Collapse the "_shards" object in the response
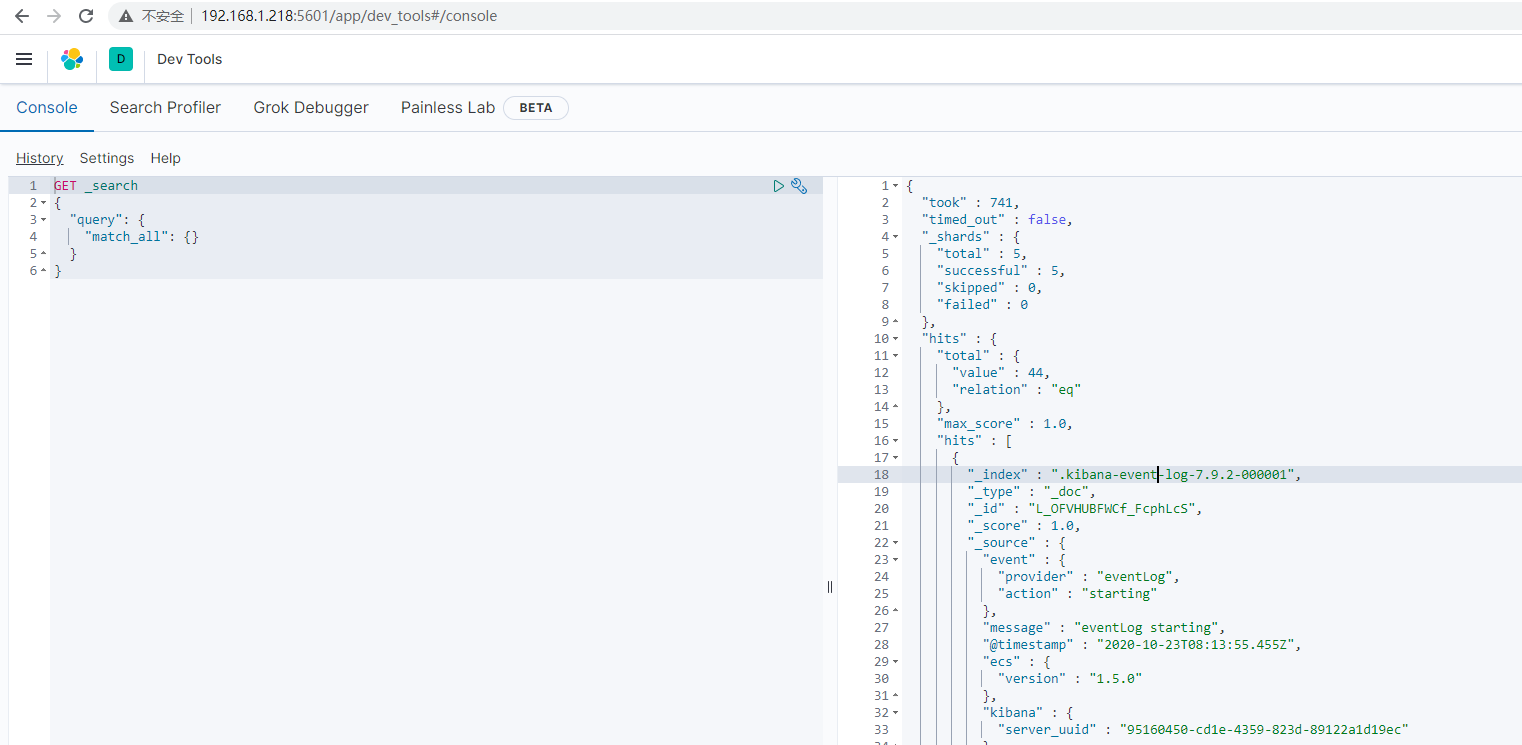The width and height of the screenshot is (1522, 745). tap(895, 237)
